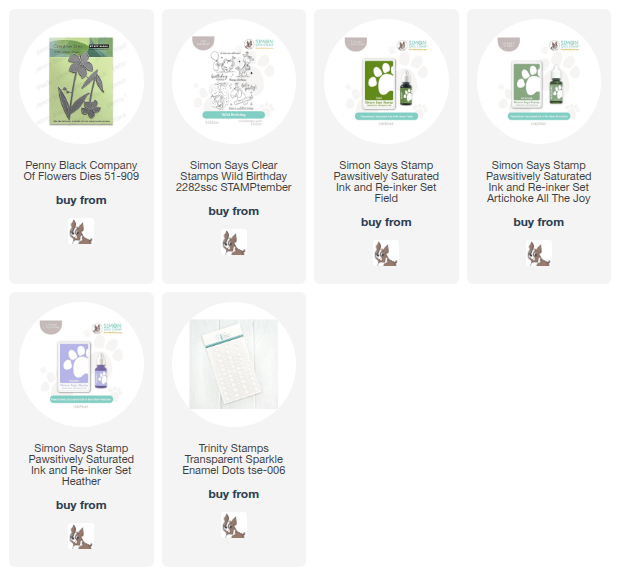Click the store icon under Penny Black Flowers Dies
This screenshot has width=620, height=588.
pos(81,231)
